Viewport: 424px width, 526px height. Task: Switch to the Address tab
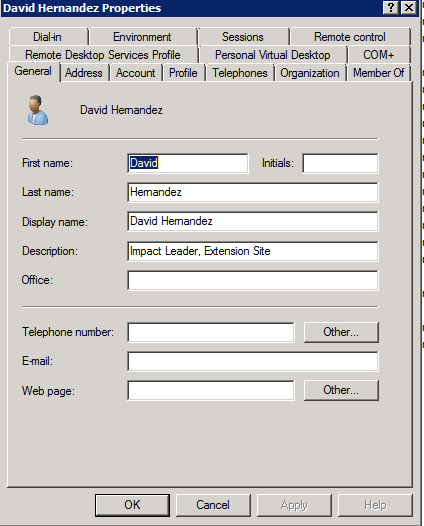tap(84, 73)
